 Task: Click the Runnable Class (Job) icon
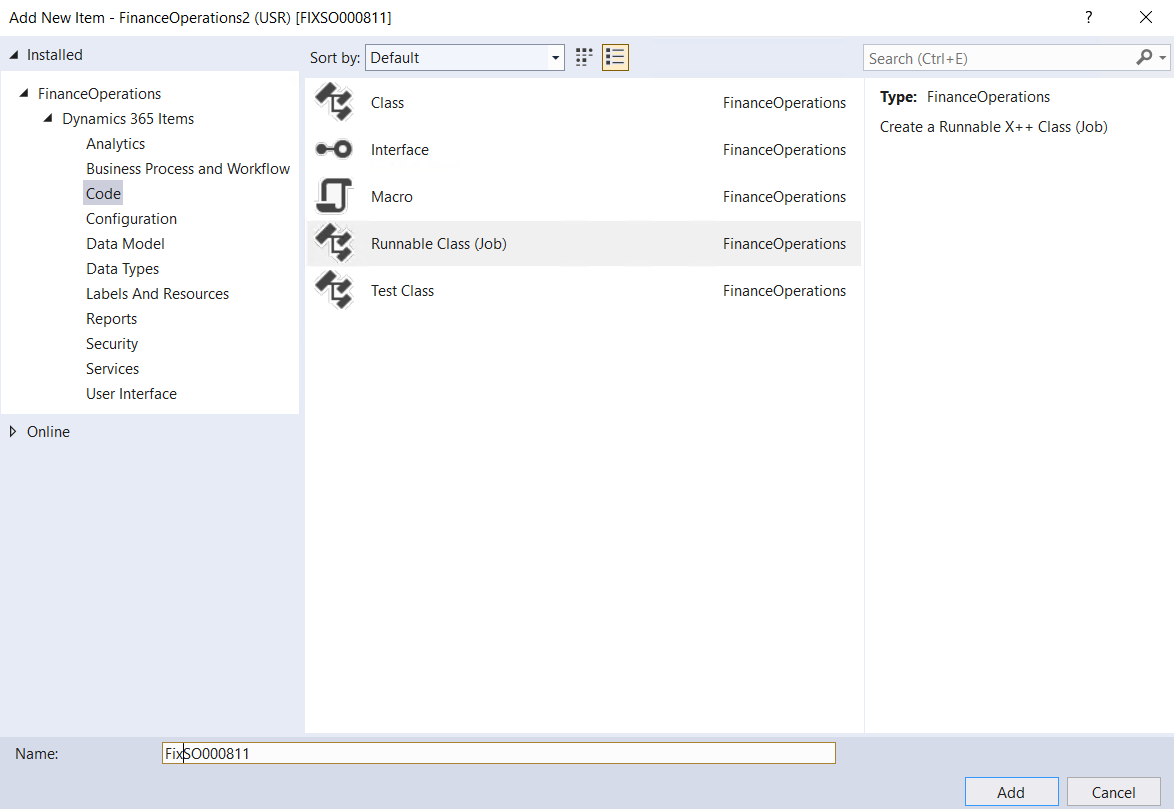click(334, 243)
